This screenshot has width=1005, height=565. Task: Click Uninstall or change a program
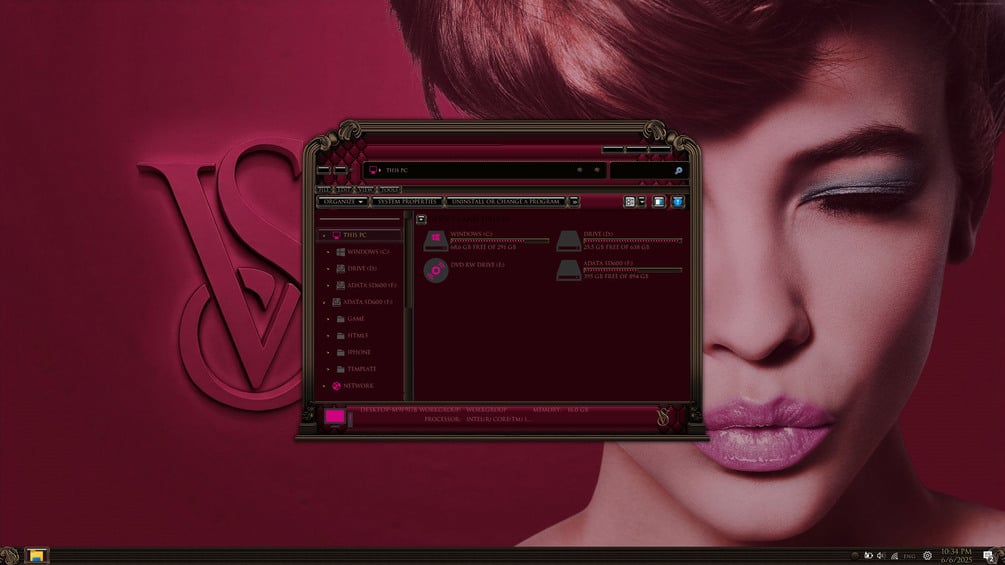click(x=506, y=202)
